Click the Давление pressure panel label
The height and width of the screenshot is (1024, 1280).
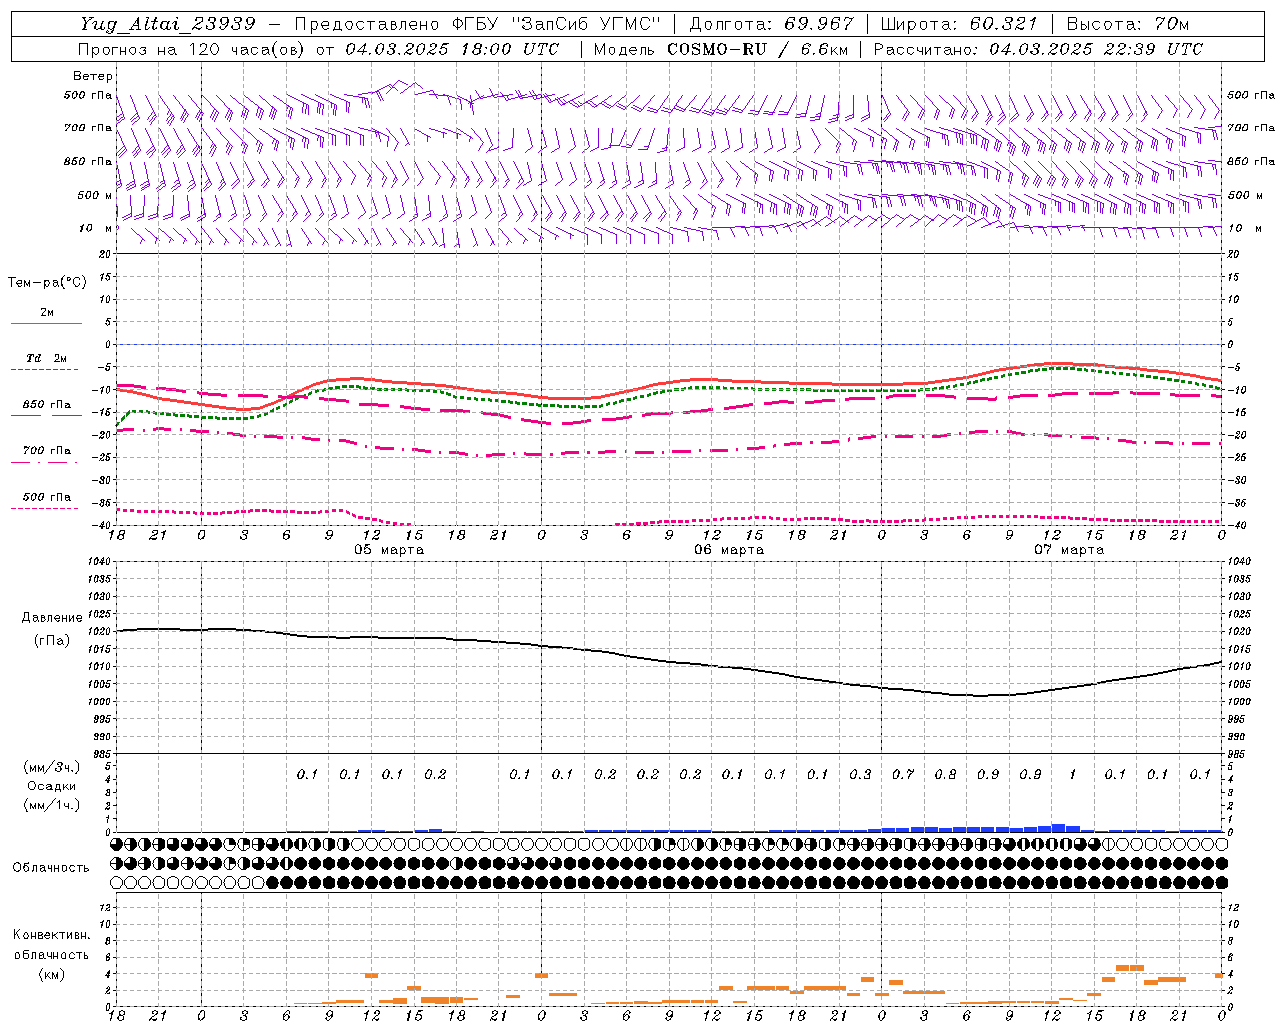(x=52, y=618)
